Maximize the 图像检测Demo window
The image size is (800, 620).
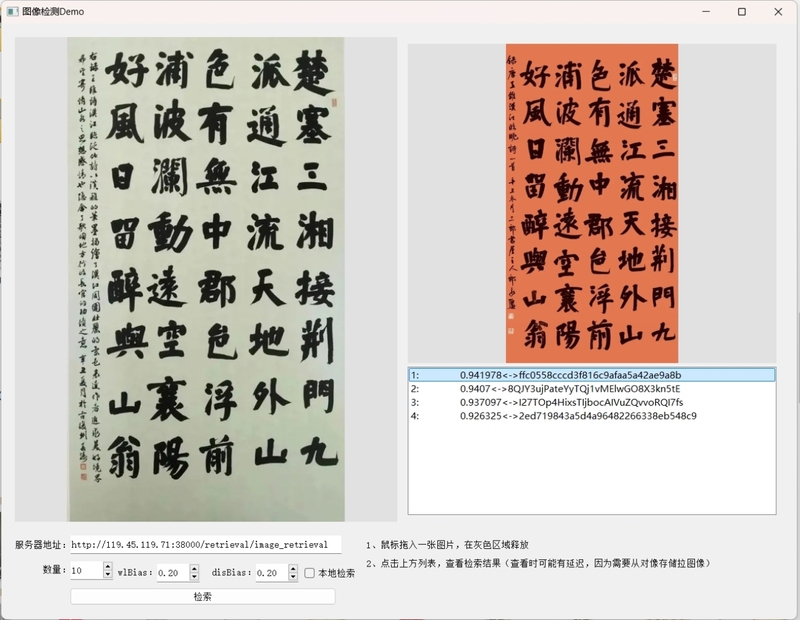[742, 11]
